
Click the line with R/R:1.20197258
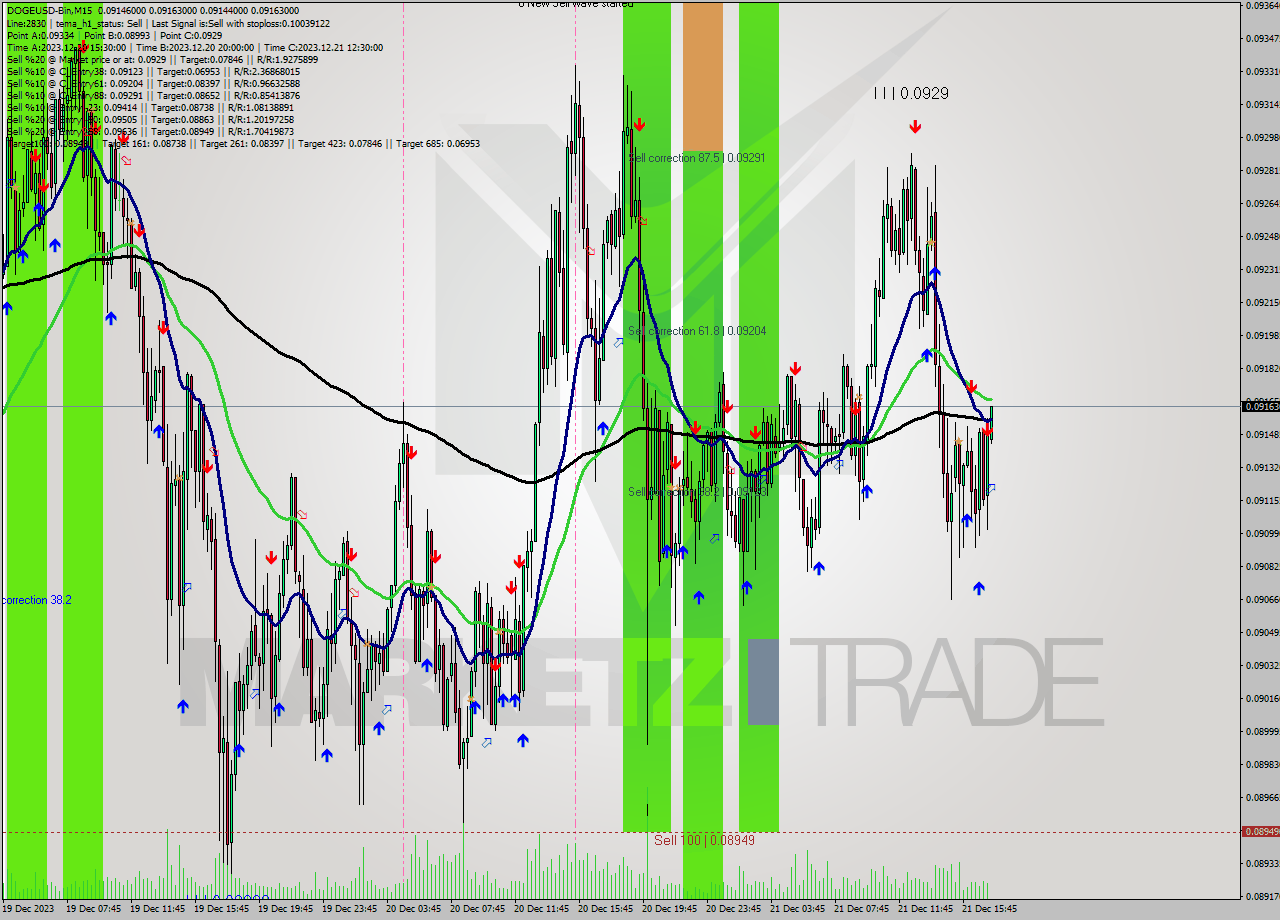[x=150, y=119]
